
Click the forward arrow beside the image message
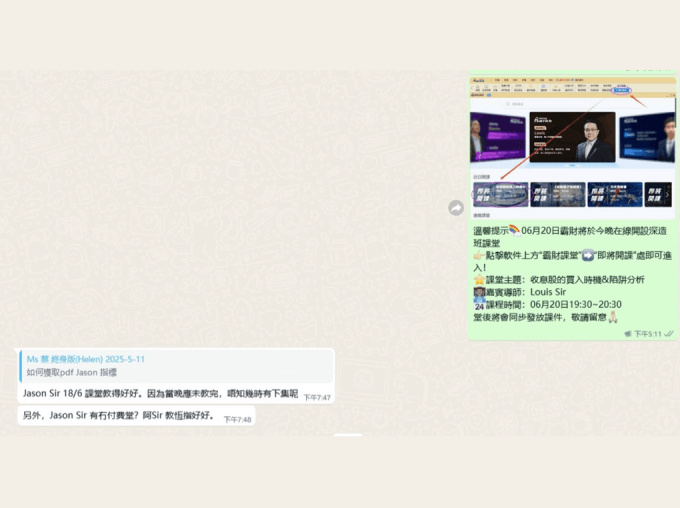point(456,208)
